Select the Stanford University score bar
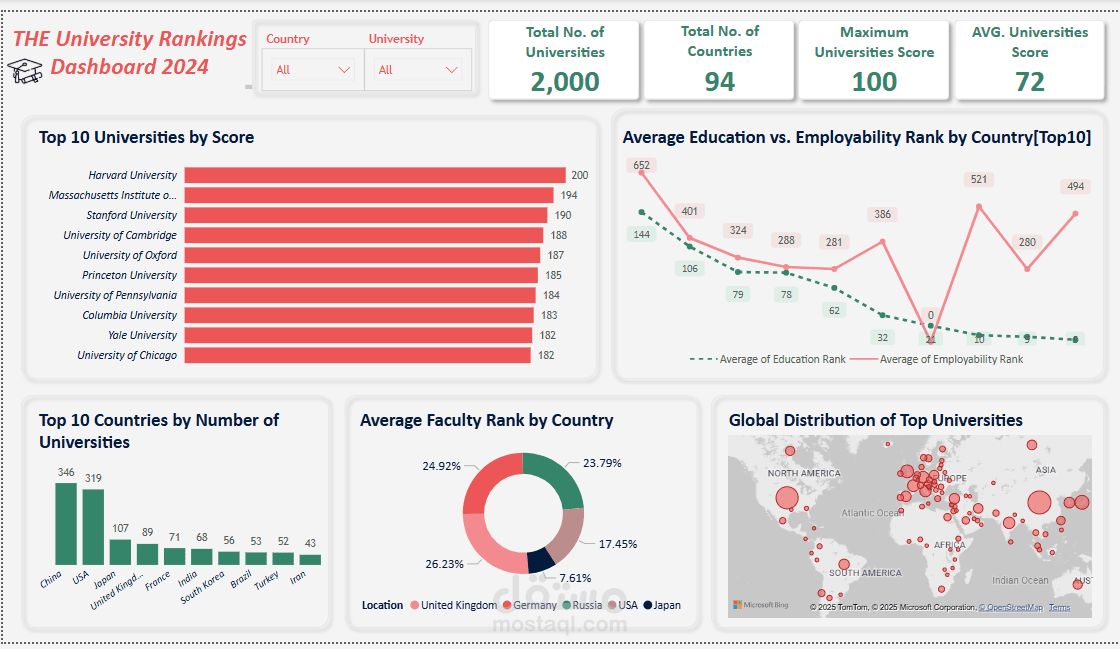Screen dimensions: 1120x649 coord(366,215)
